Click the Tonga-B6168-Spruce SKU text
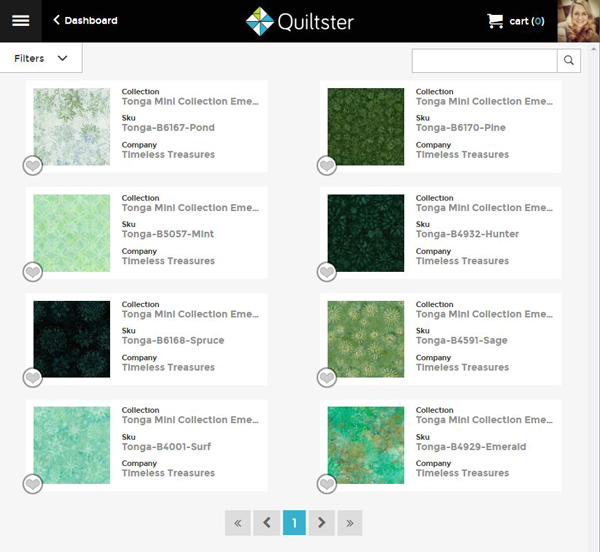 173,340
